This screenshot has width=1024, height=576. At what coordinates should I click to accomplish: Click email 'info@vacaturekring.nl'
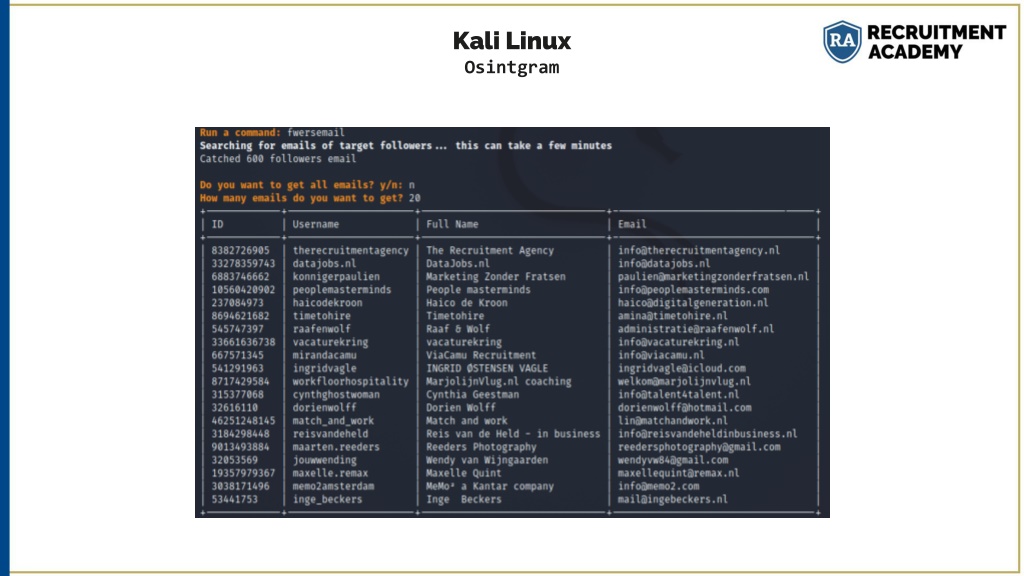tap(679, 342)
